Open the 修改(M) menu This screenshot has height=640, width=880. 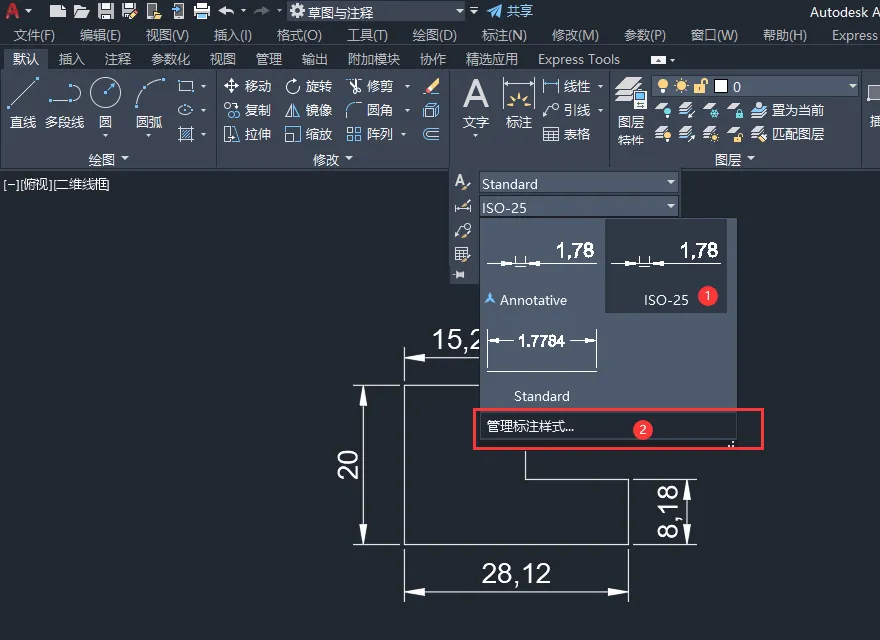click(x=575, y=35)
